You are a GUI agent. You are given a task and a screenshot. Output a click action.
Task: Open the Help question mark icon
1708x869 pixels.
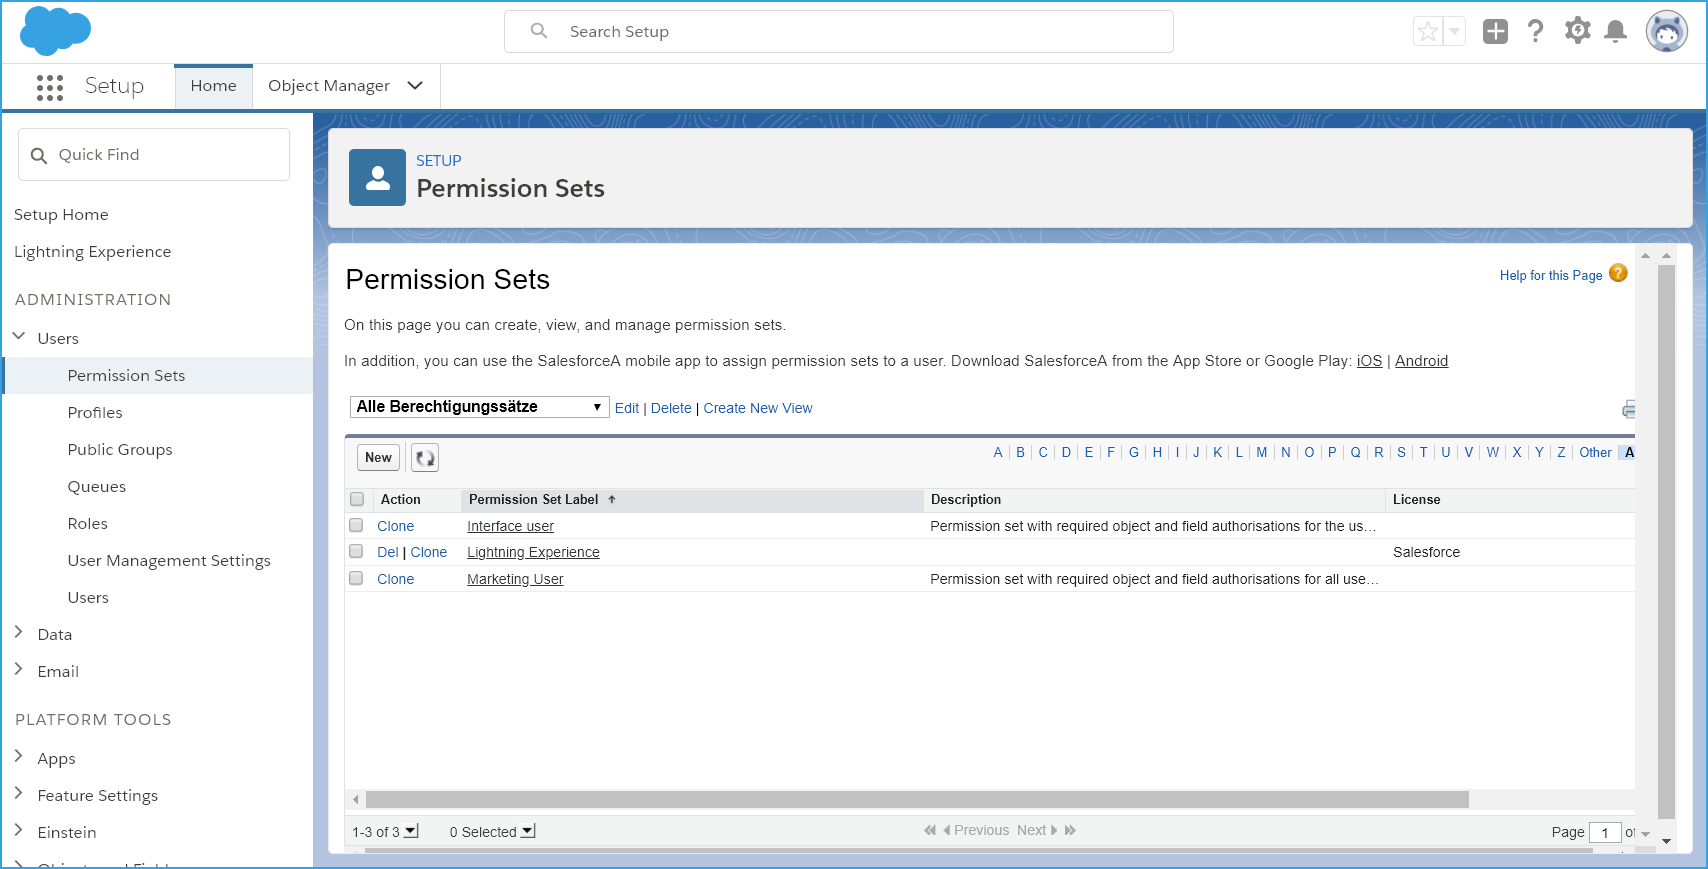1536,32
